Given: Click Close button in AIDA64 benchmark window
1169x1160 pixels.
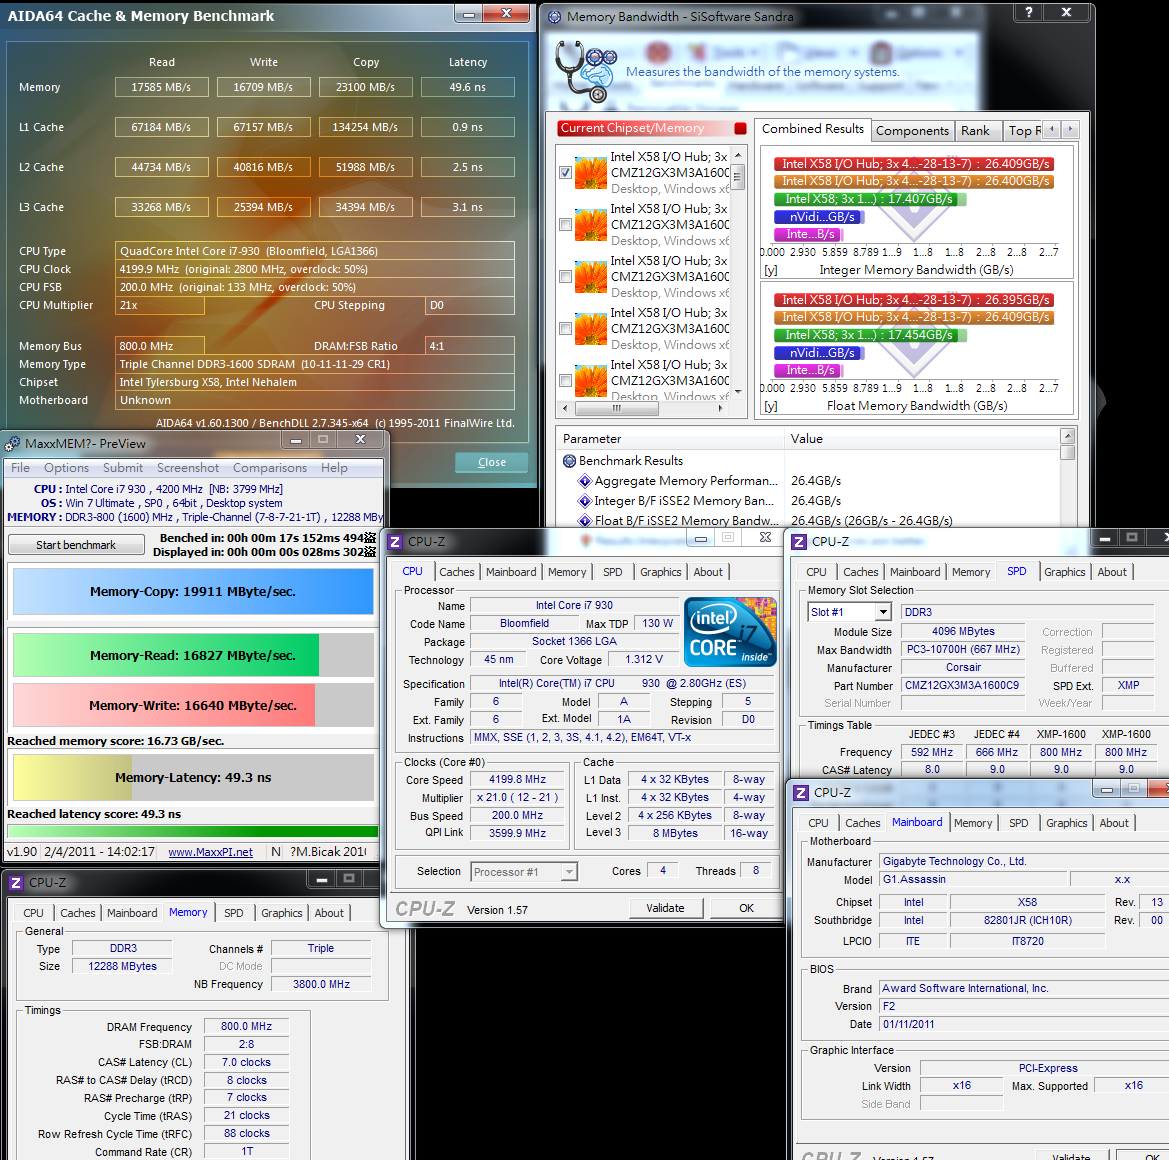Looking at the screenshot, I should 492,462.
